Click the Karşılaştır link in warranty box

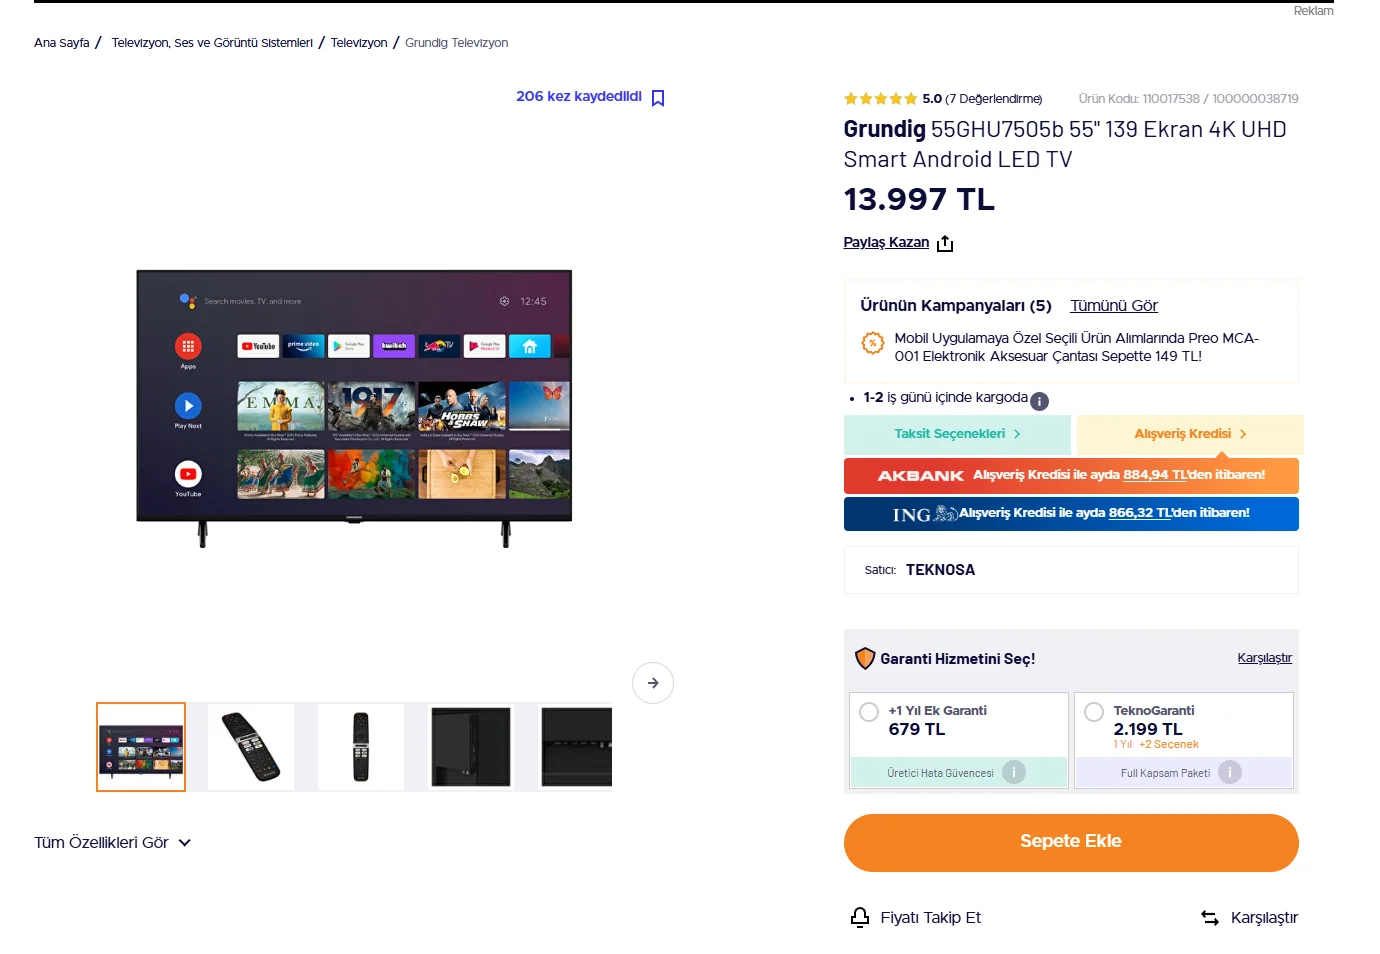(1265, 658)
